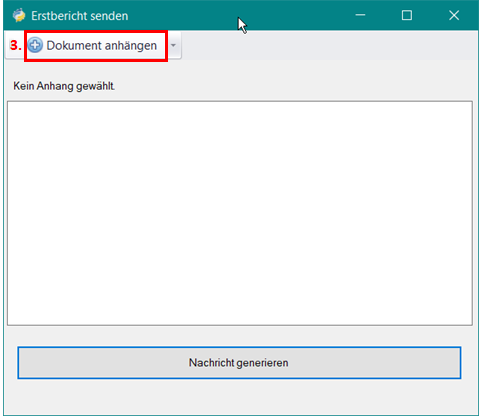
Task: Click inside the empty attachment list area
Action: 240,213
